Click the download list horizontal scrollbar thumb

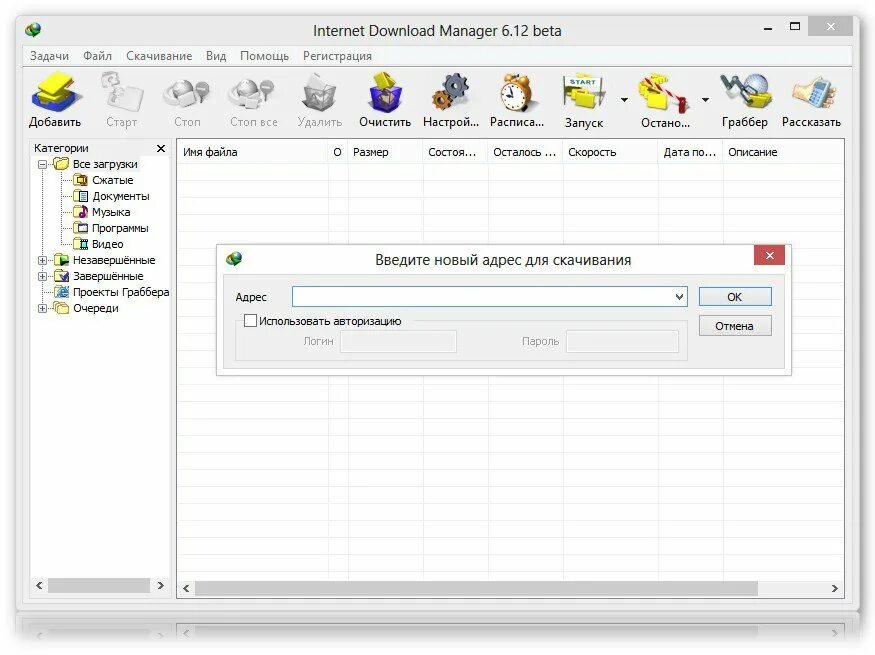pyautogui.click(x=476, y=589)
